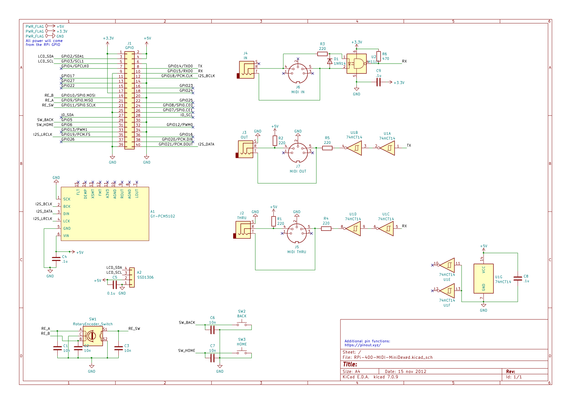Click the U1A 74HCT14 inverter
The height and width of the screenshot is (404, 571).
pyautogui.click(x=387, y=148)
